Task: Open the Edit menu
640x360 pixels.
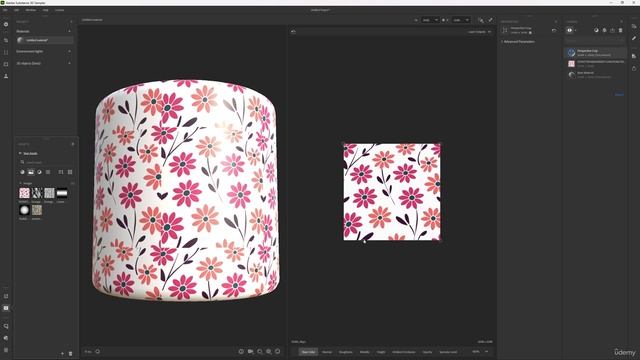Action: point(16,10)
